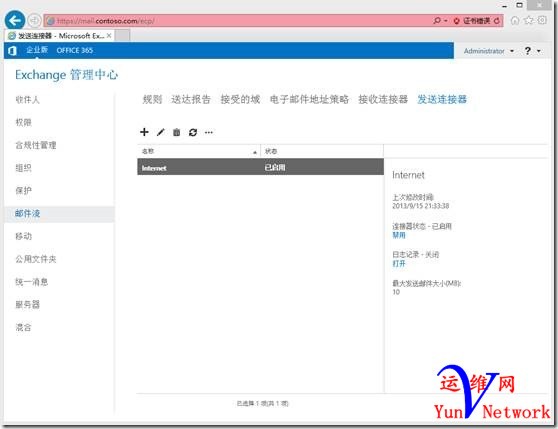Click the trash delete icon
The image size is (558, 429).
[177, 133]
